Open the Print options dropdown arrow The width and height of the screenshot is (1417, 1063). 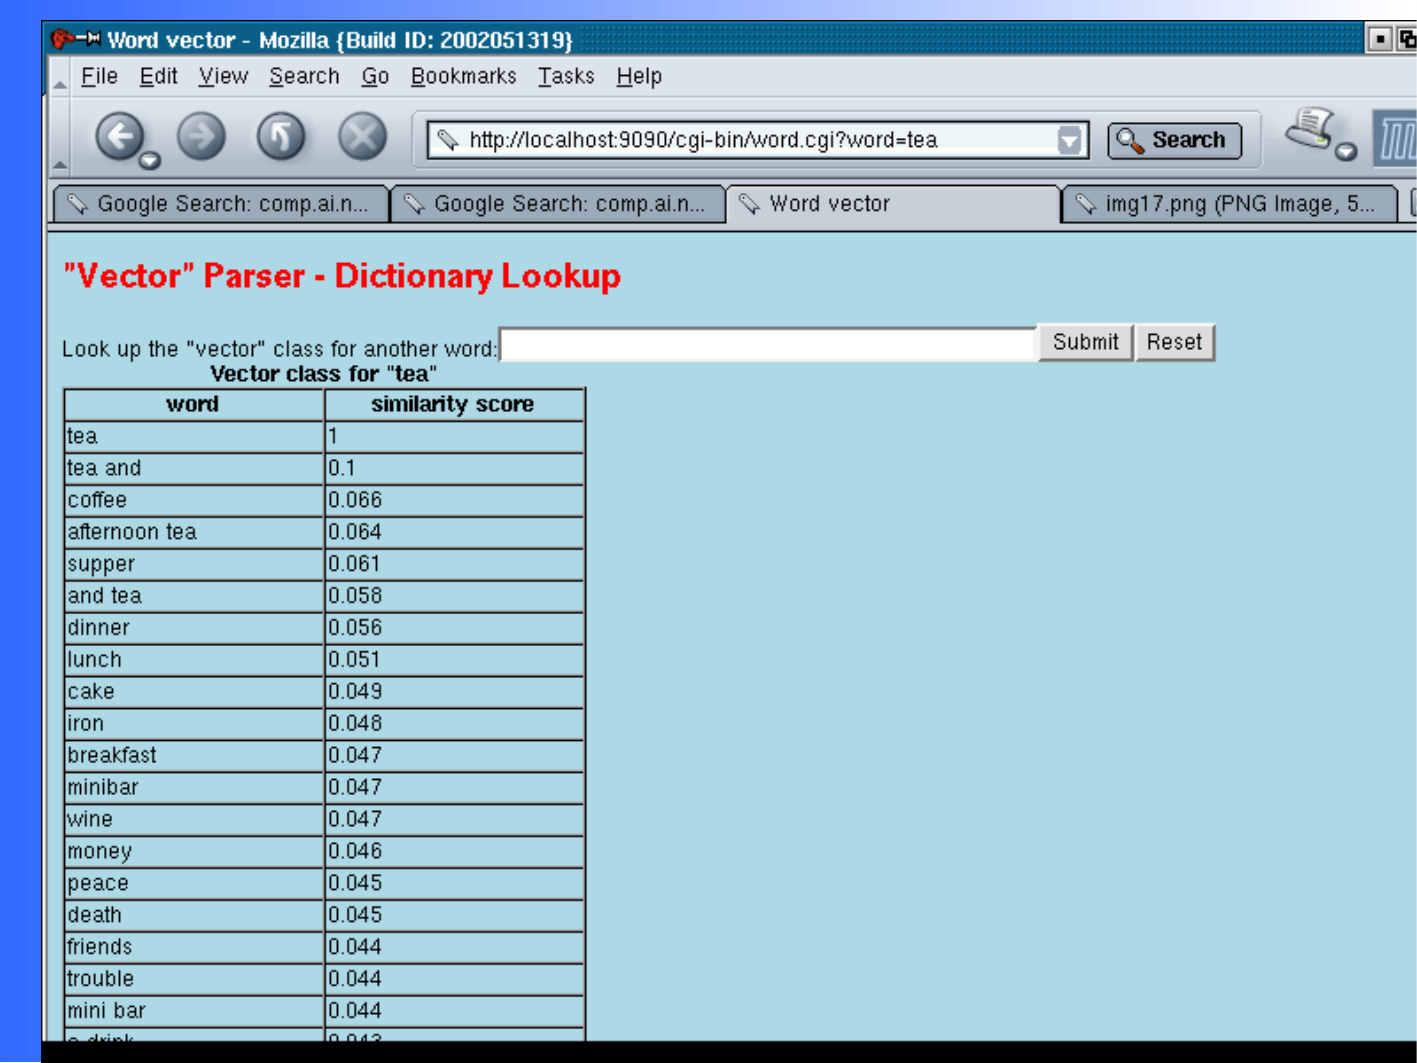pyautogui.click(x=1346, y=152)
